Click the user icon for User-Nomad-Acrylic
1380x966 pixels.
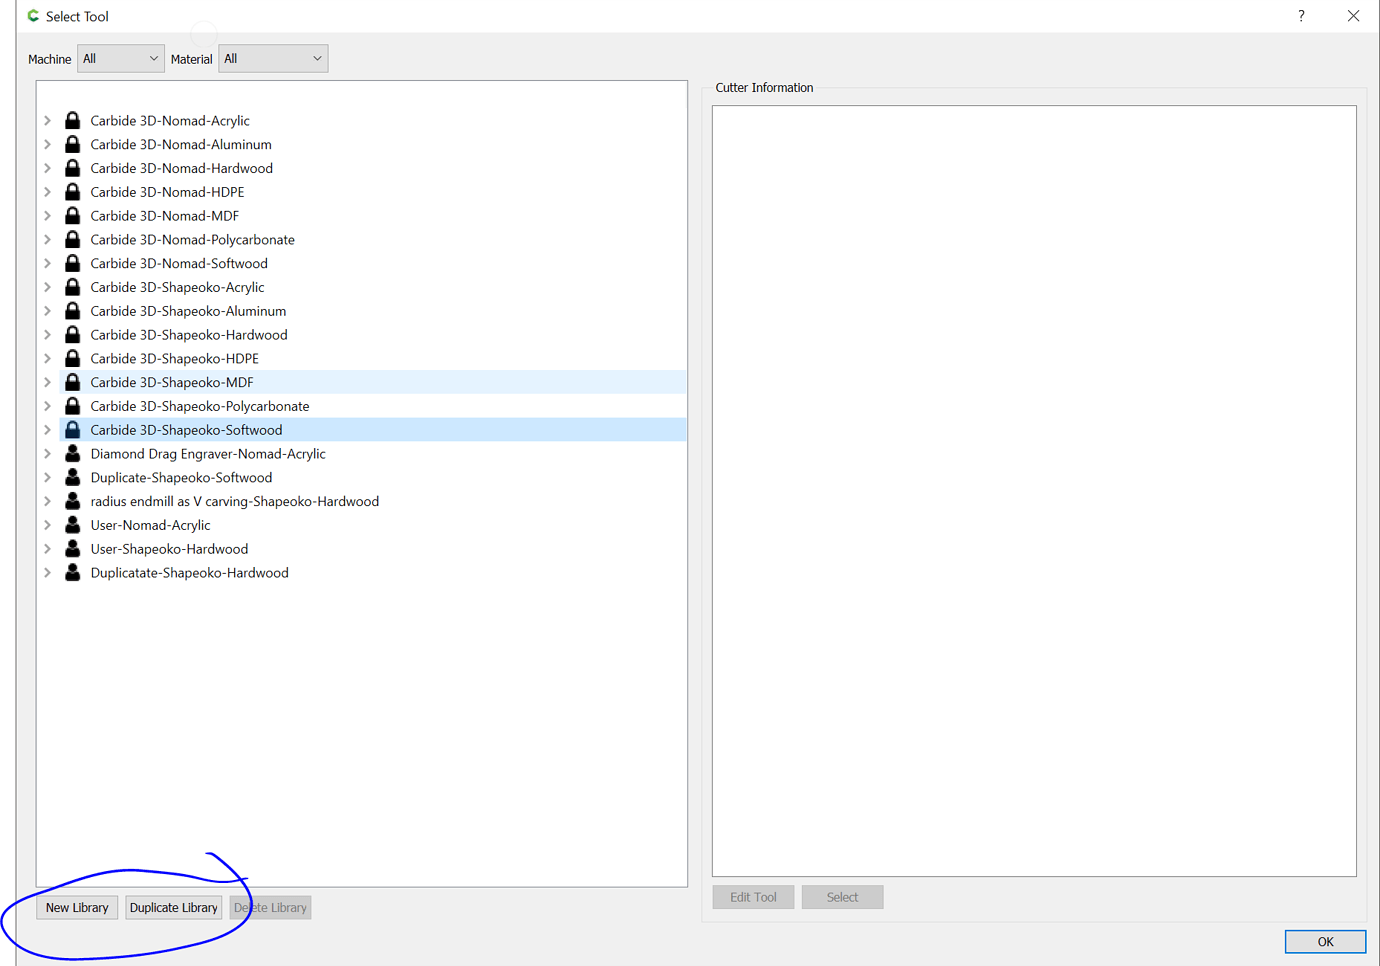(71, 524)
